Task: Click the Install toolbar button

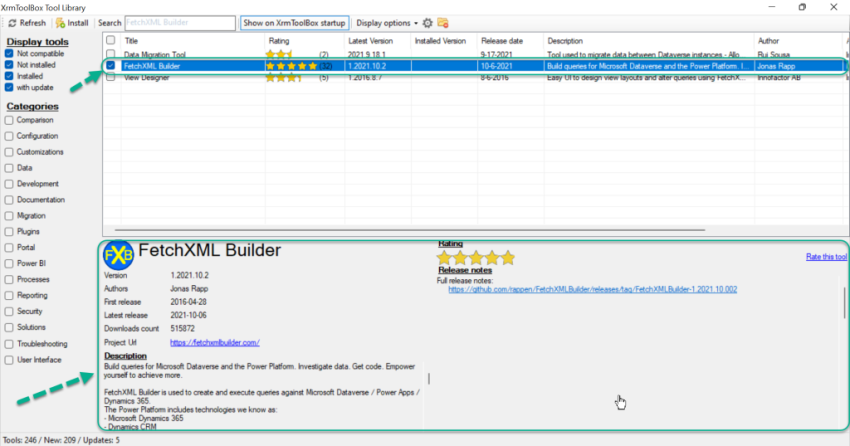Action: pyautogui.click(x=72, y=23)
